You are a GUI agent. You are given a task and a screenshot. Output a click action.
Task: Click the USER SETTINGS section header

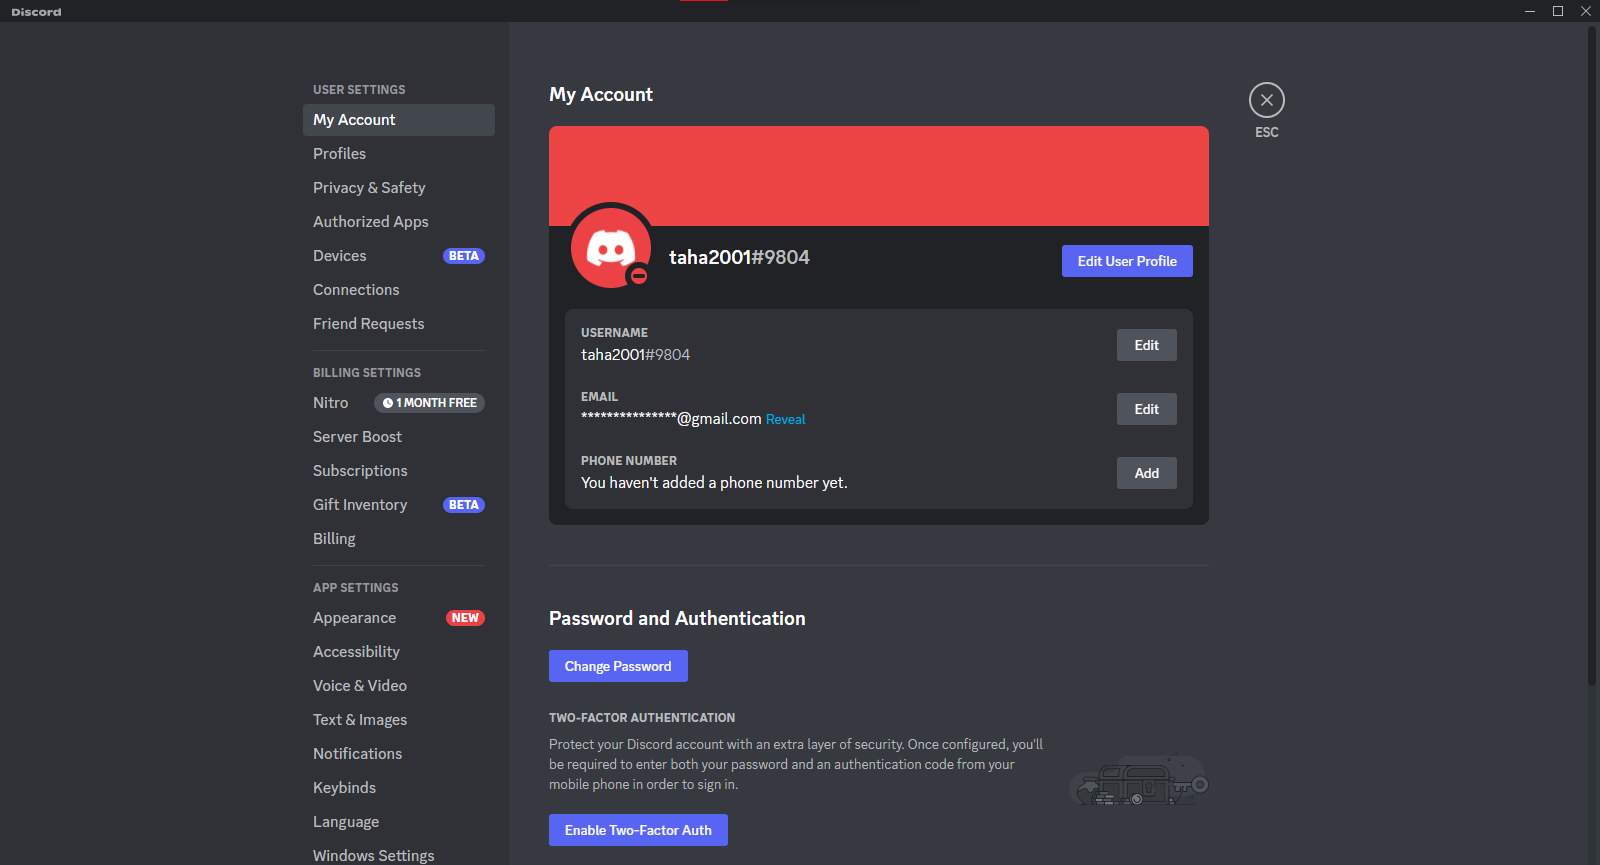(x=359, y=90)
